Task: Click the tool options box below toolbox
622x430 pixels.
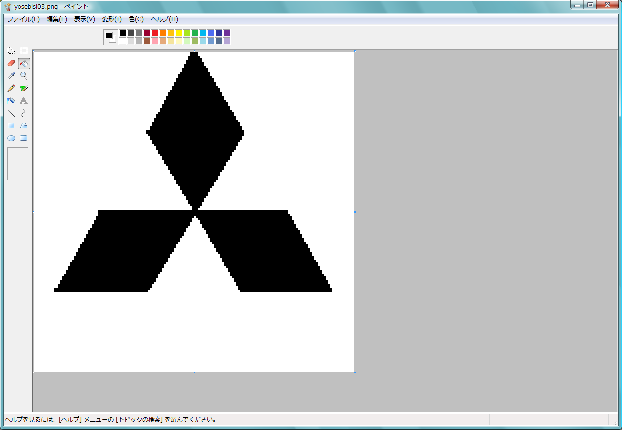Action: pyautogui.click(x=18, y=163)
